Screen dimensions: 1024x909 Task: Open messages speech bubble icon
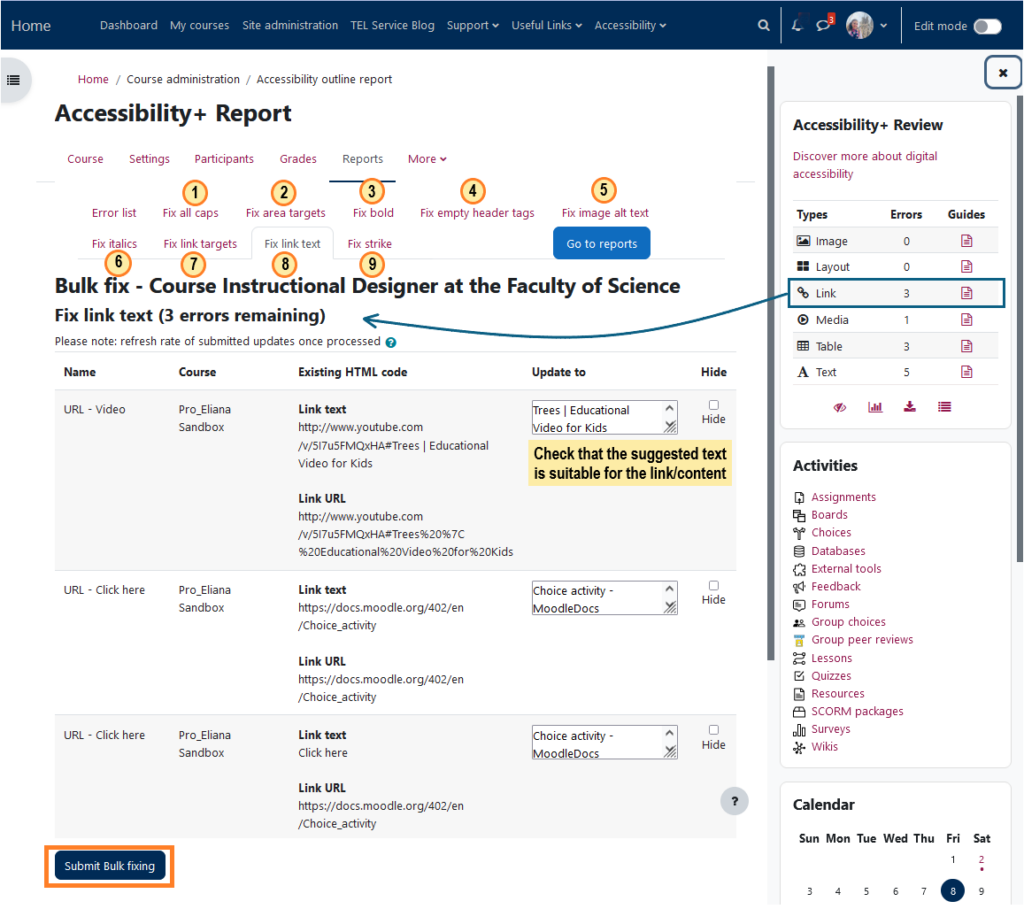(823, 26)
